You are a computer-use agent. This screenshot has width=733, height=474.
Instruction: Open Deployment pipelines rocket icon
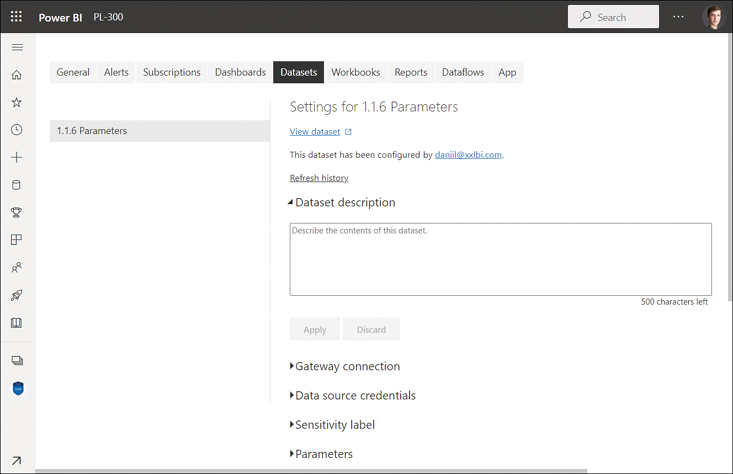pyautogui.click(x=16, y=295)
